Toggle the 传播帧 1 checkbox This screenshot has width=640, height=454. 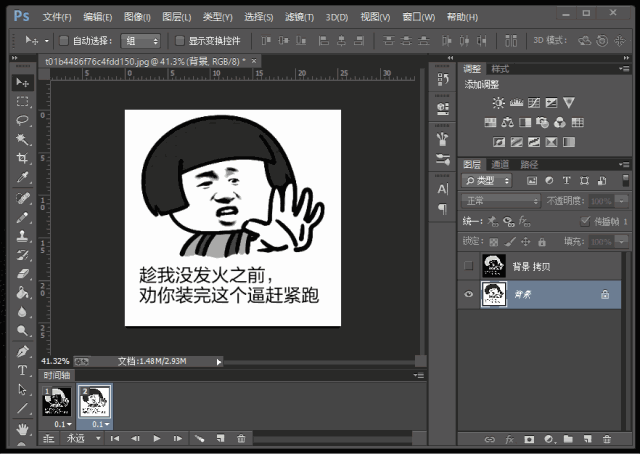coord(585,221)
